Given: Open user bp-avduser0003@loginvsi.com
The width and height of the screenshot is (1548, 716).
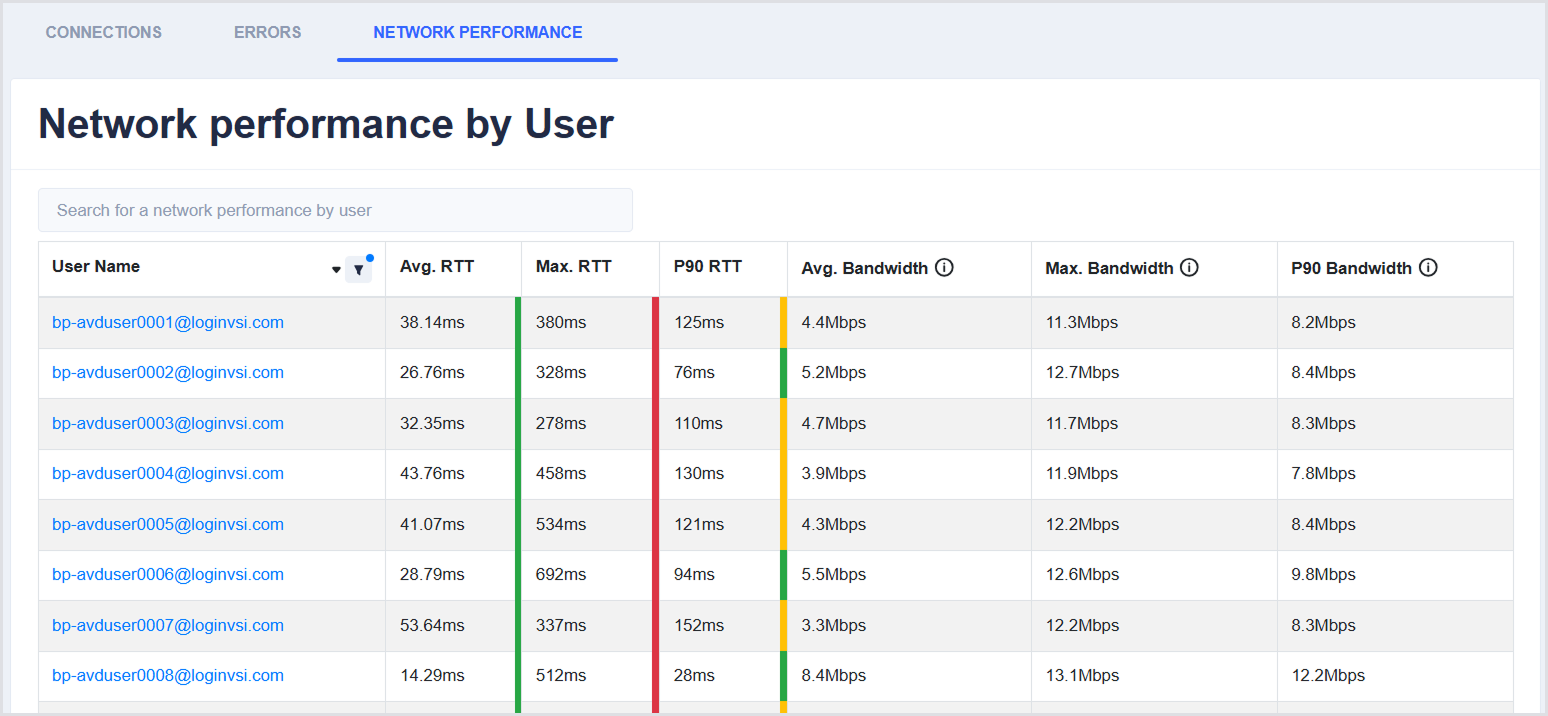Looking at the screenshot, I should tap(168, 423).
